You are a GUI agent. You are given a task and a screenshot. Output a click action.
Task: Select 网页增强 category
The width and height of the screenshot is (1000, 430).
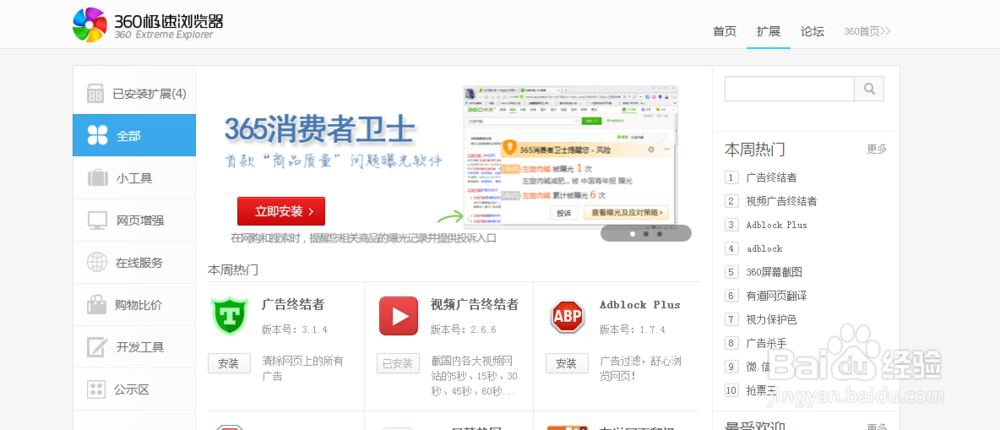[134, 220]
